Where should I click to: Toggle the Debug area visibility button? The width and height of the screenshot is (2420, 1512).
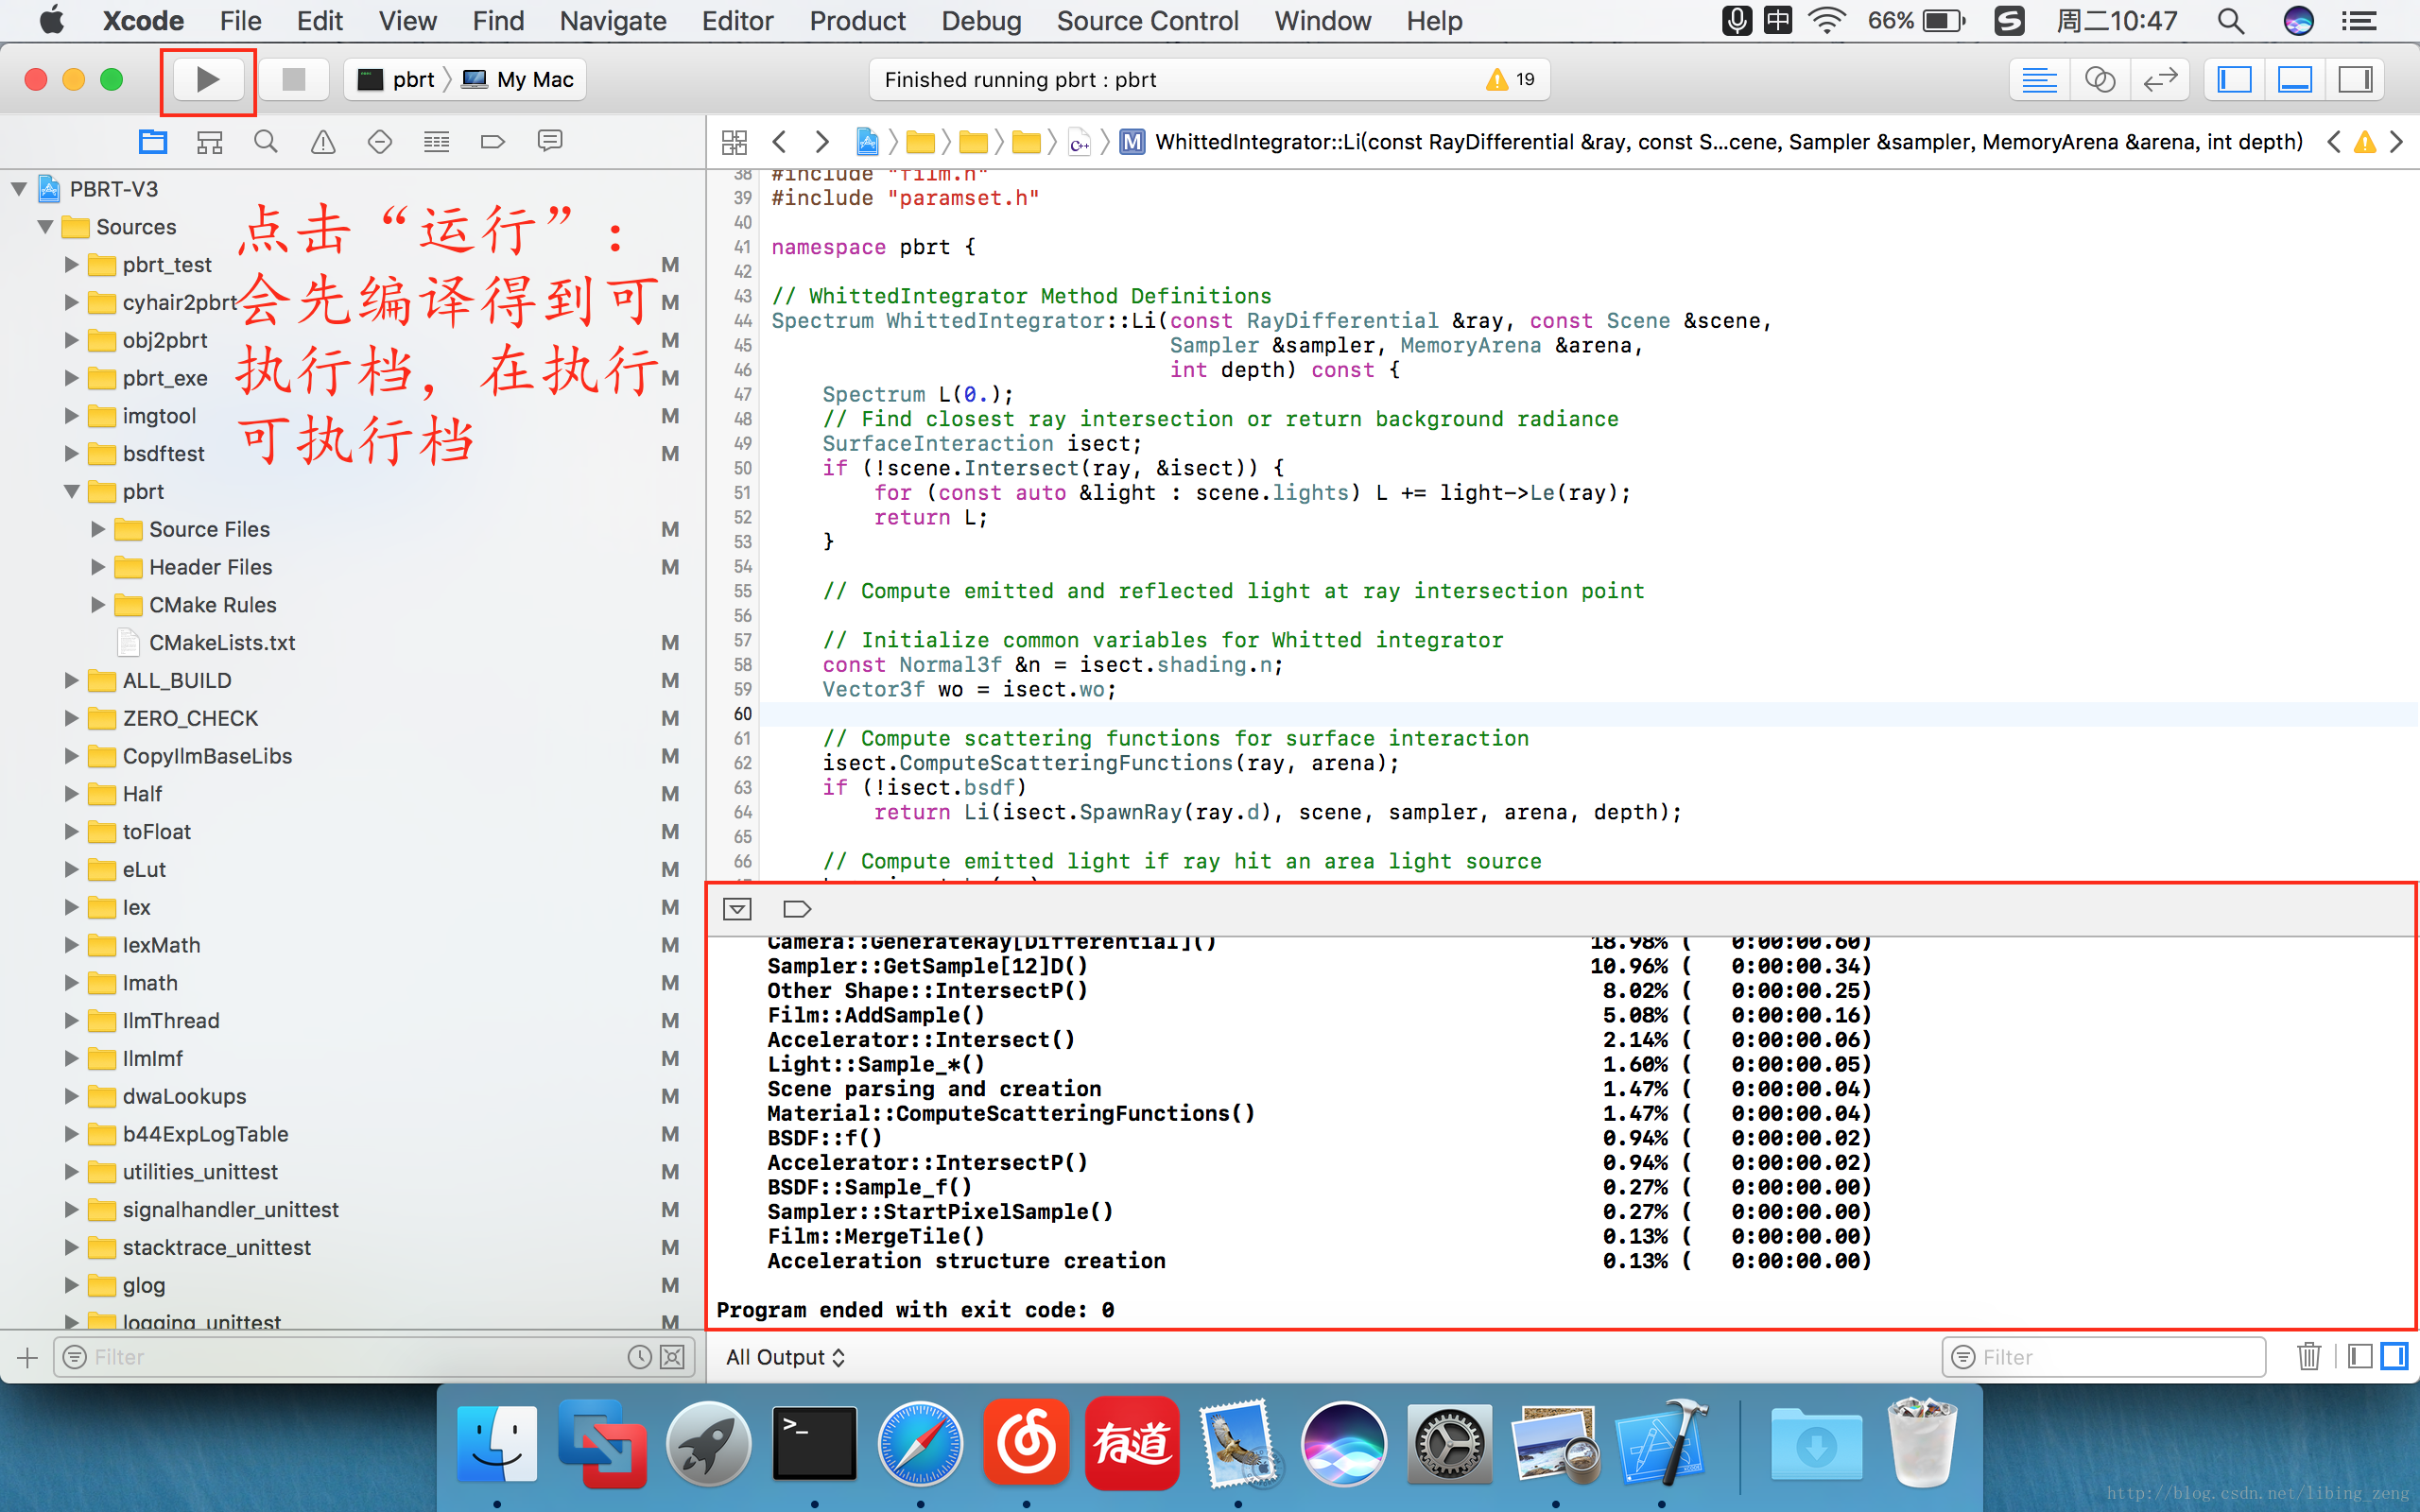[2295, 79]
